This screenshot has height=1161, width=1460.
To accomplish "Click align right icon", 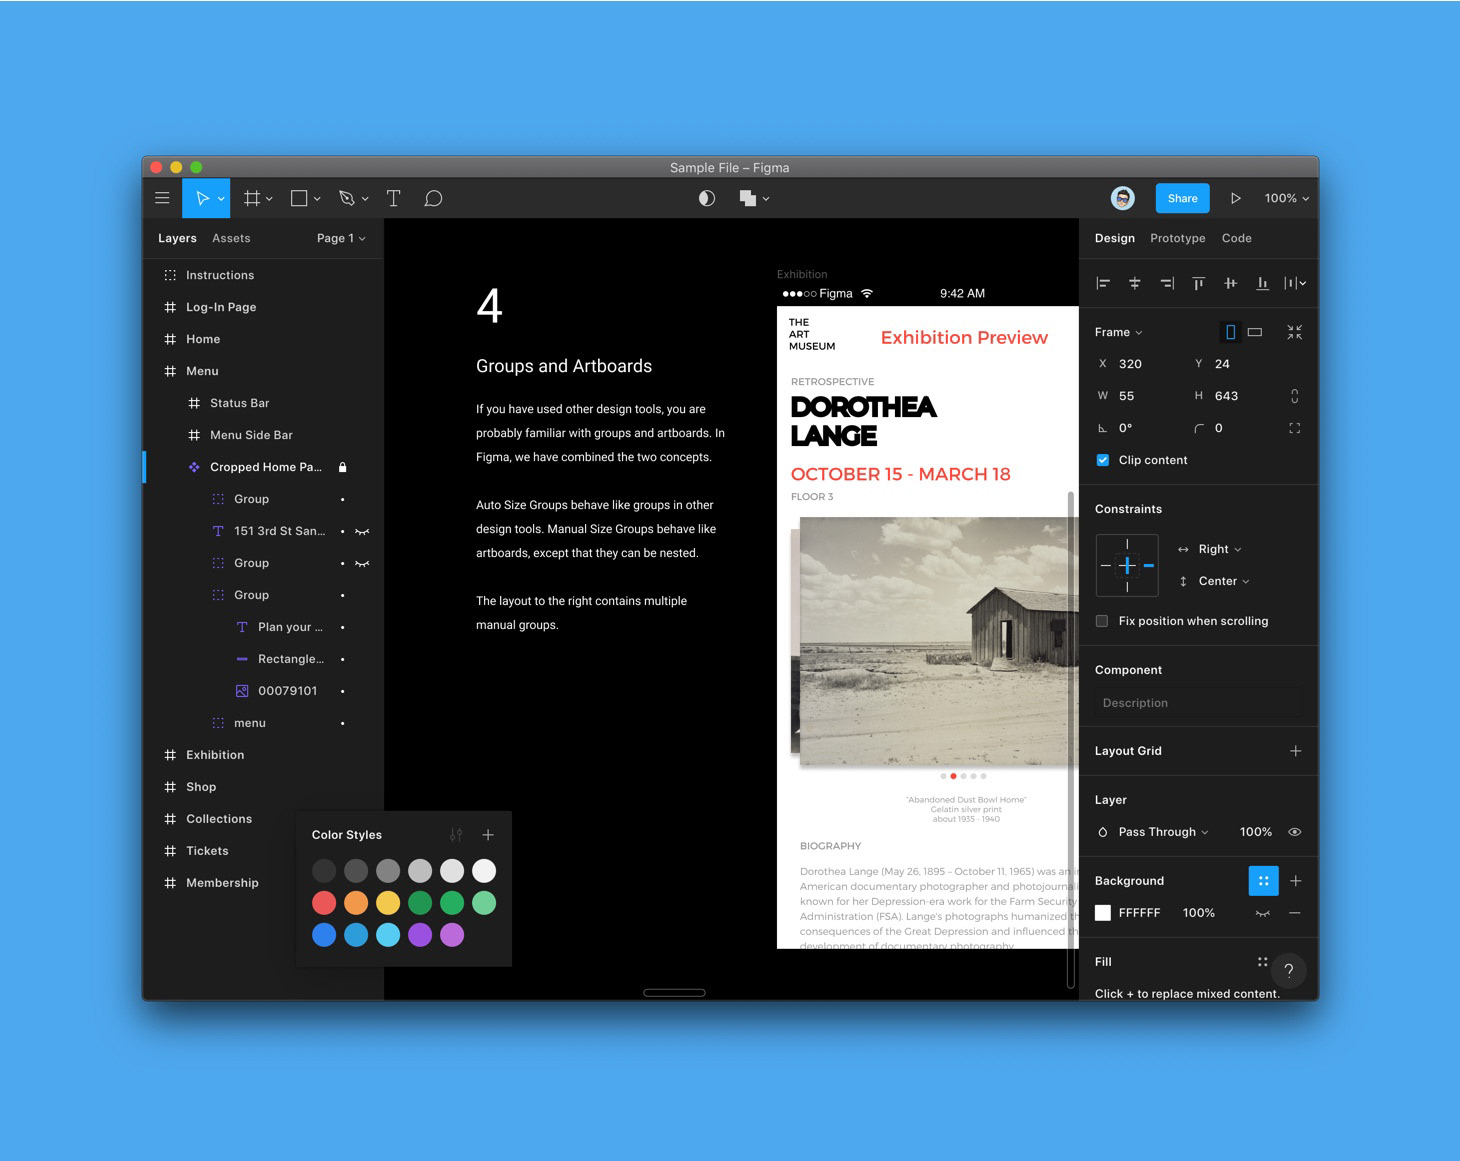I will [1167, 283].
